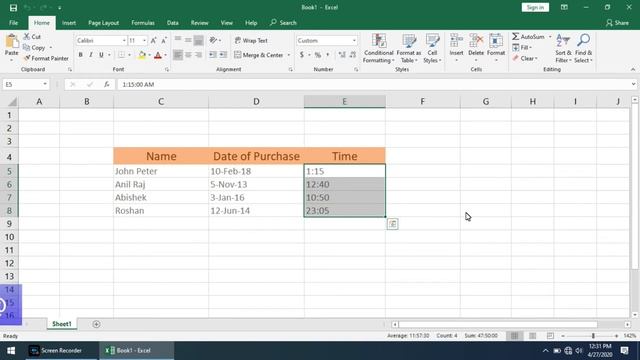Open Conditional Formatting menu
This screenshot has height=360, width=640.
tap(379, 49)
